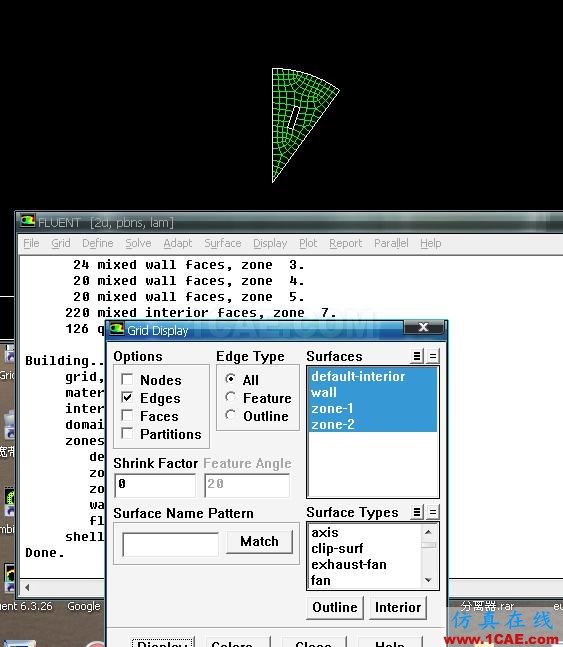Select all Surfaces list icon
Image resolution: width=563 pixels, height=647 pixels.
(417, 356)
